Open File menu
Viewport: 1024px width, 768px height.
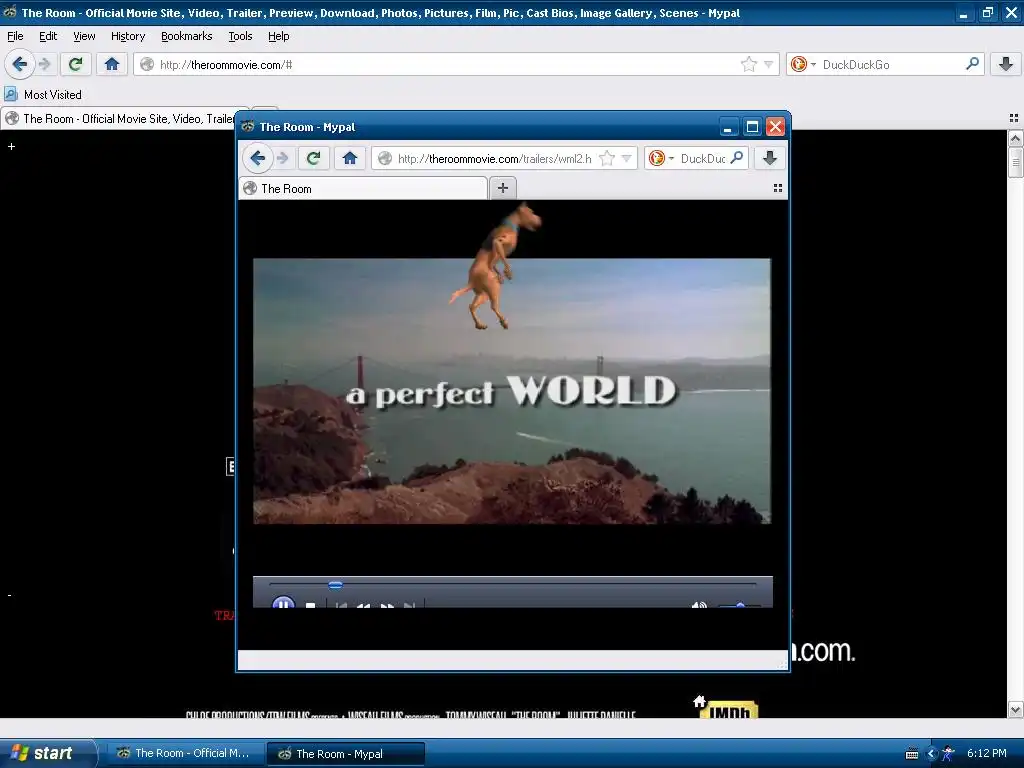[15, 36]
